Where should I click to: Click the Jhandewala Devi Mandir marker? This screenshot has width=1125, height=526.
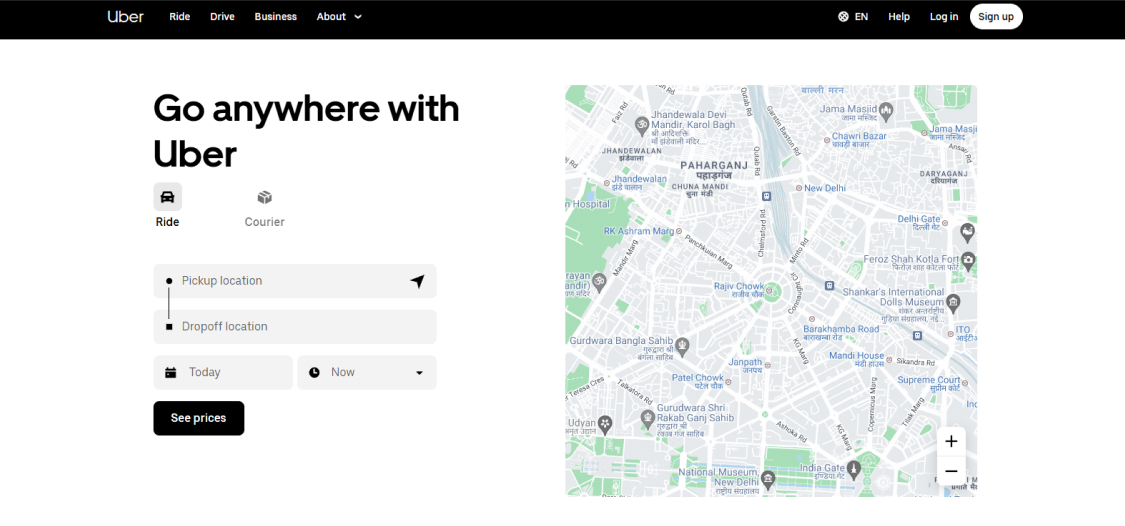coord(644,126)
